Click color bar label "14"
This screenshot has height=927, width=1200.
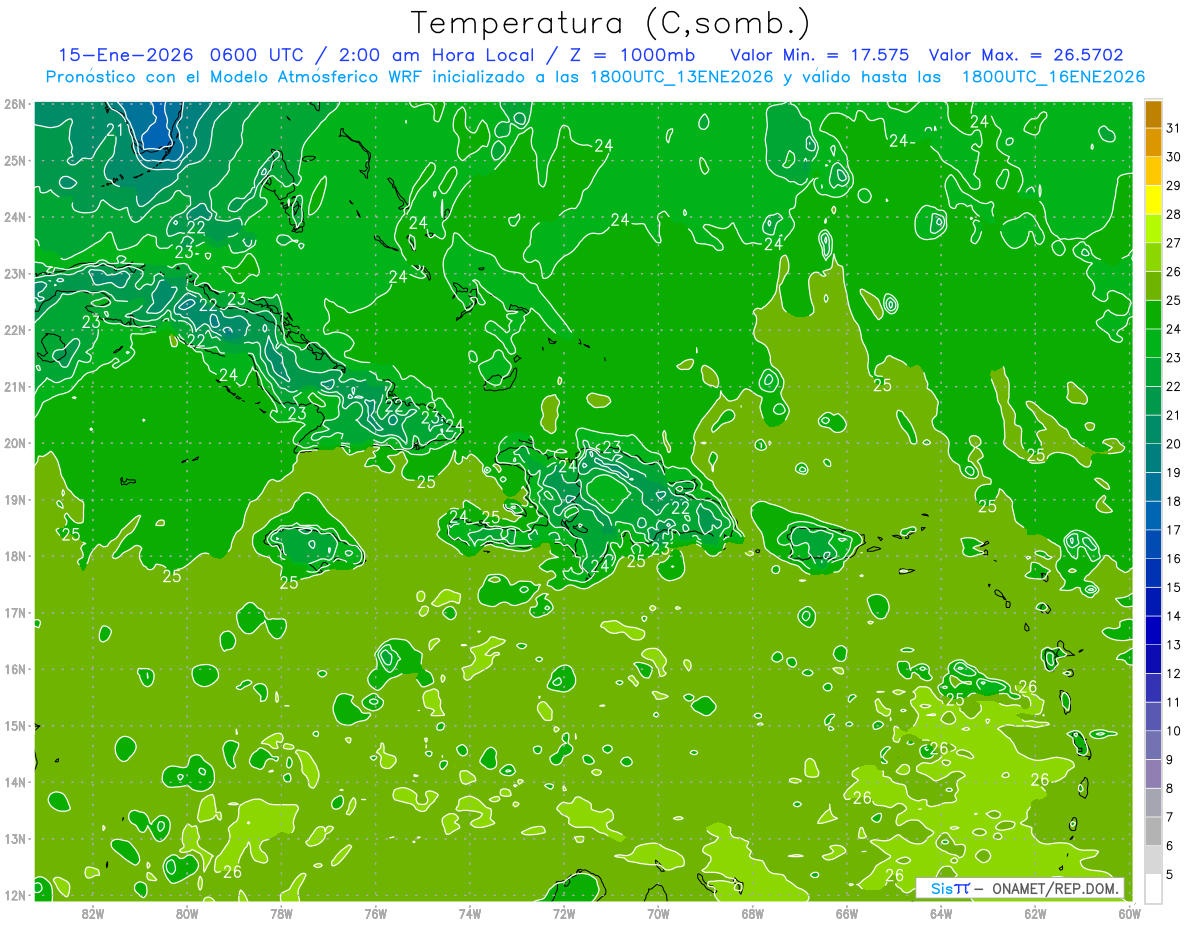(x=1173, y=617)
